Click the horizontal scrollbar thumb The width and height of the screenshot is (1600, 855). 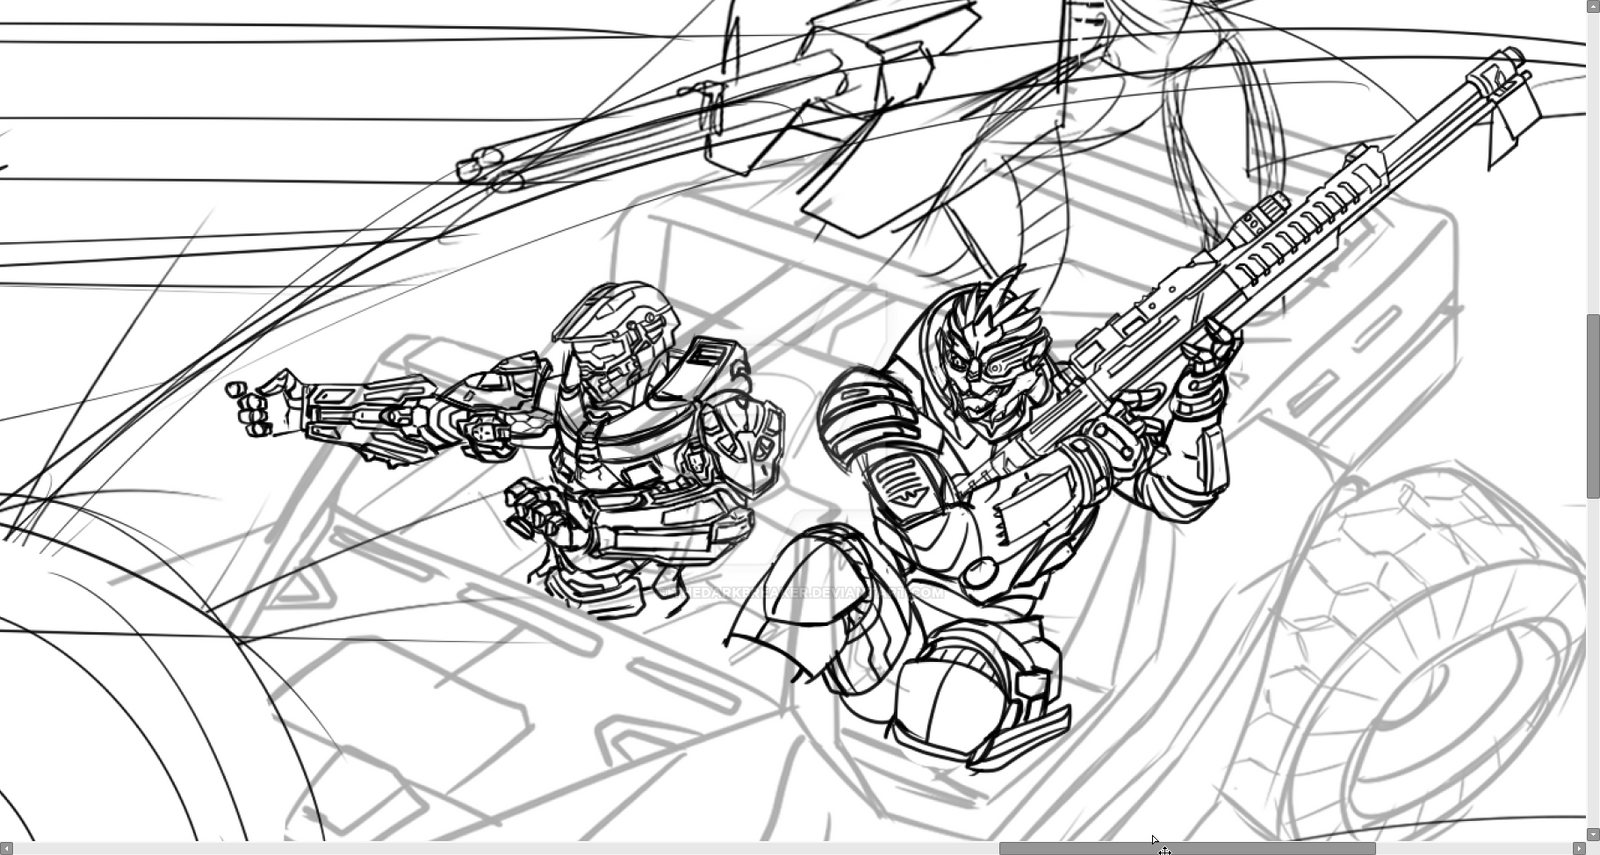tap(1187, 848)
